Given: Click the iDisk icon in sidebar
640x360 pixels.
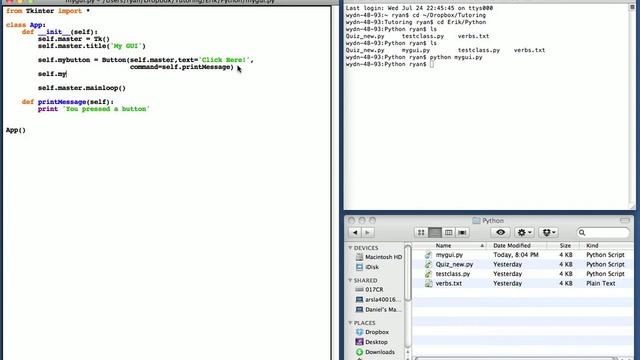Looking at the screenshot, I should (x=359, y=267).
